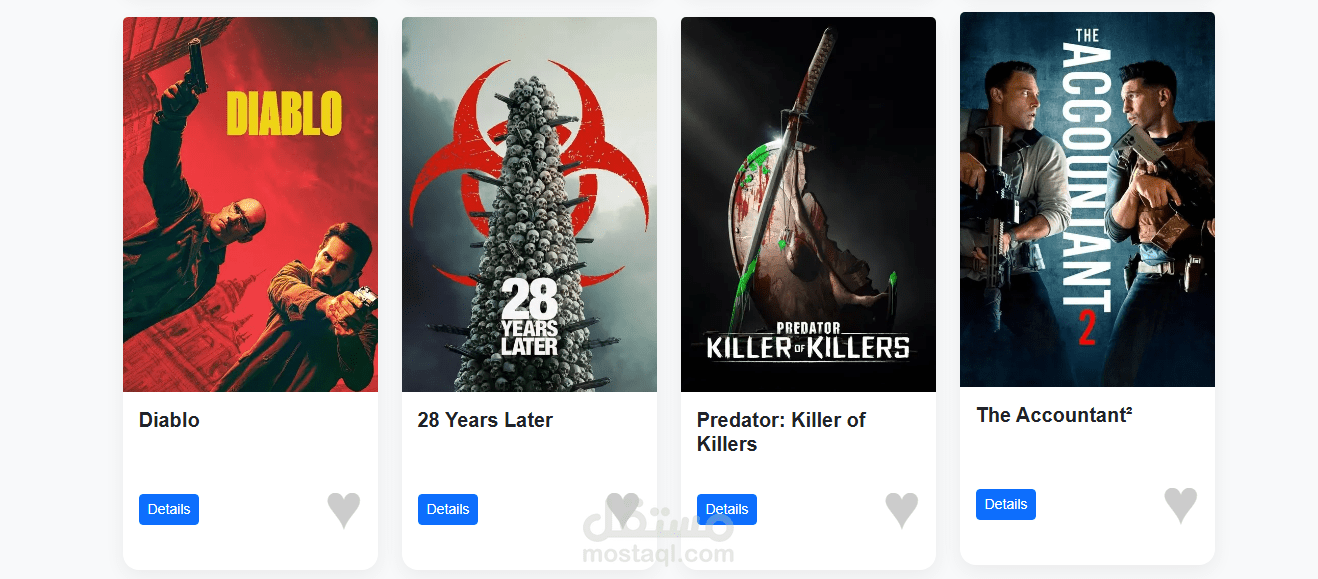Click the mostaql.com watermark logo

pos(658,535)
